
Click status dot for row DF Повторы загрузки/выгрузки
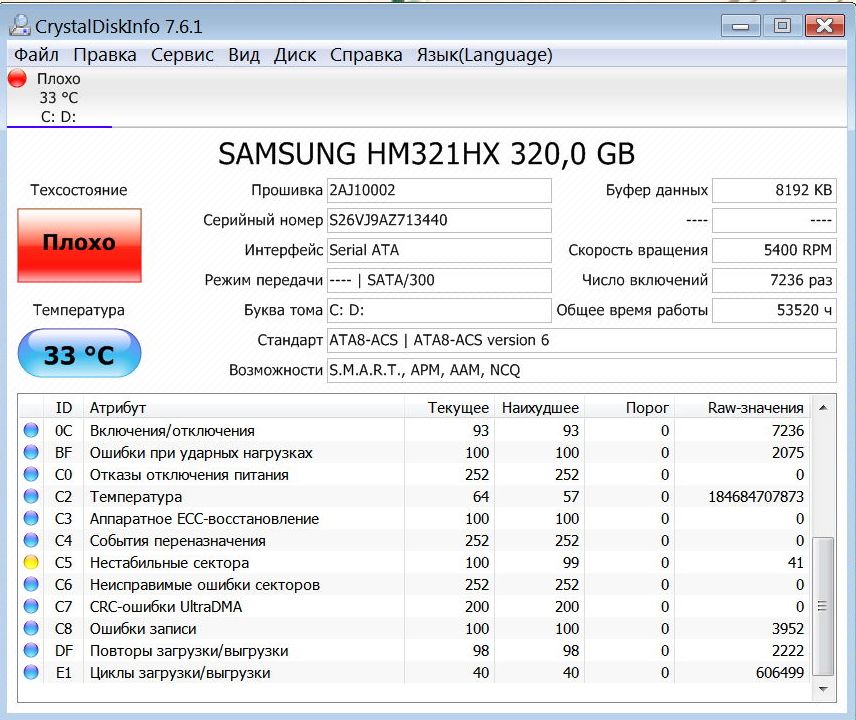point(31,650)
